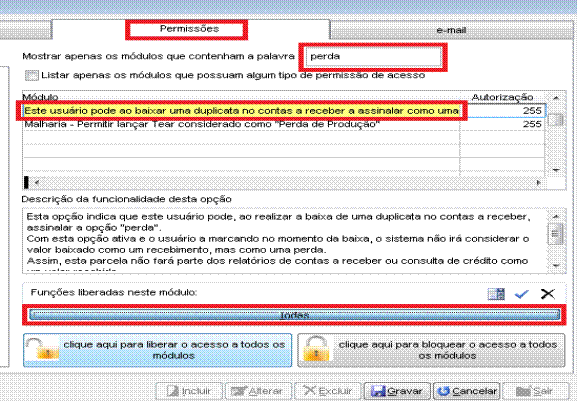This screenshot has width=578, height=402.
Task: Click the Incluir button
Action: [189, 391]
